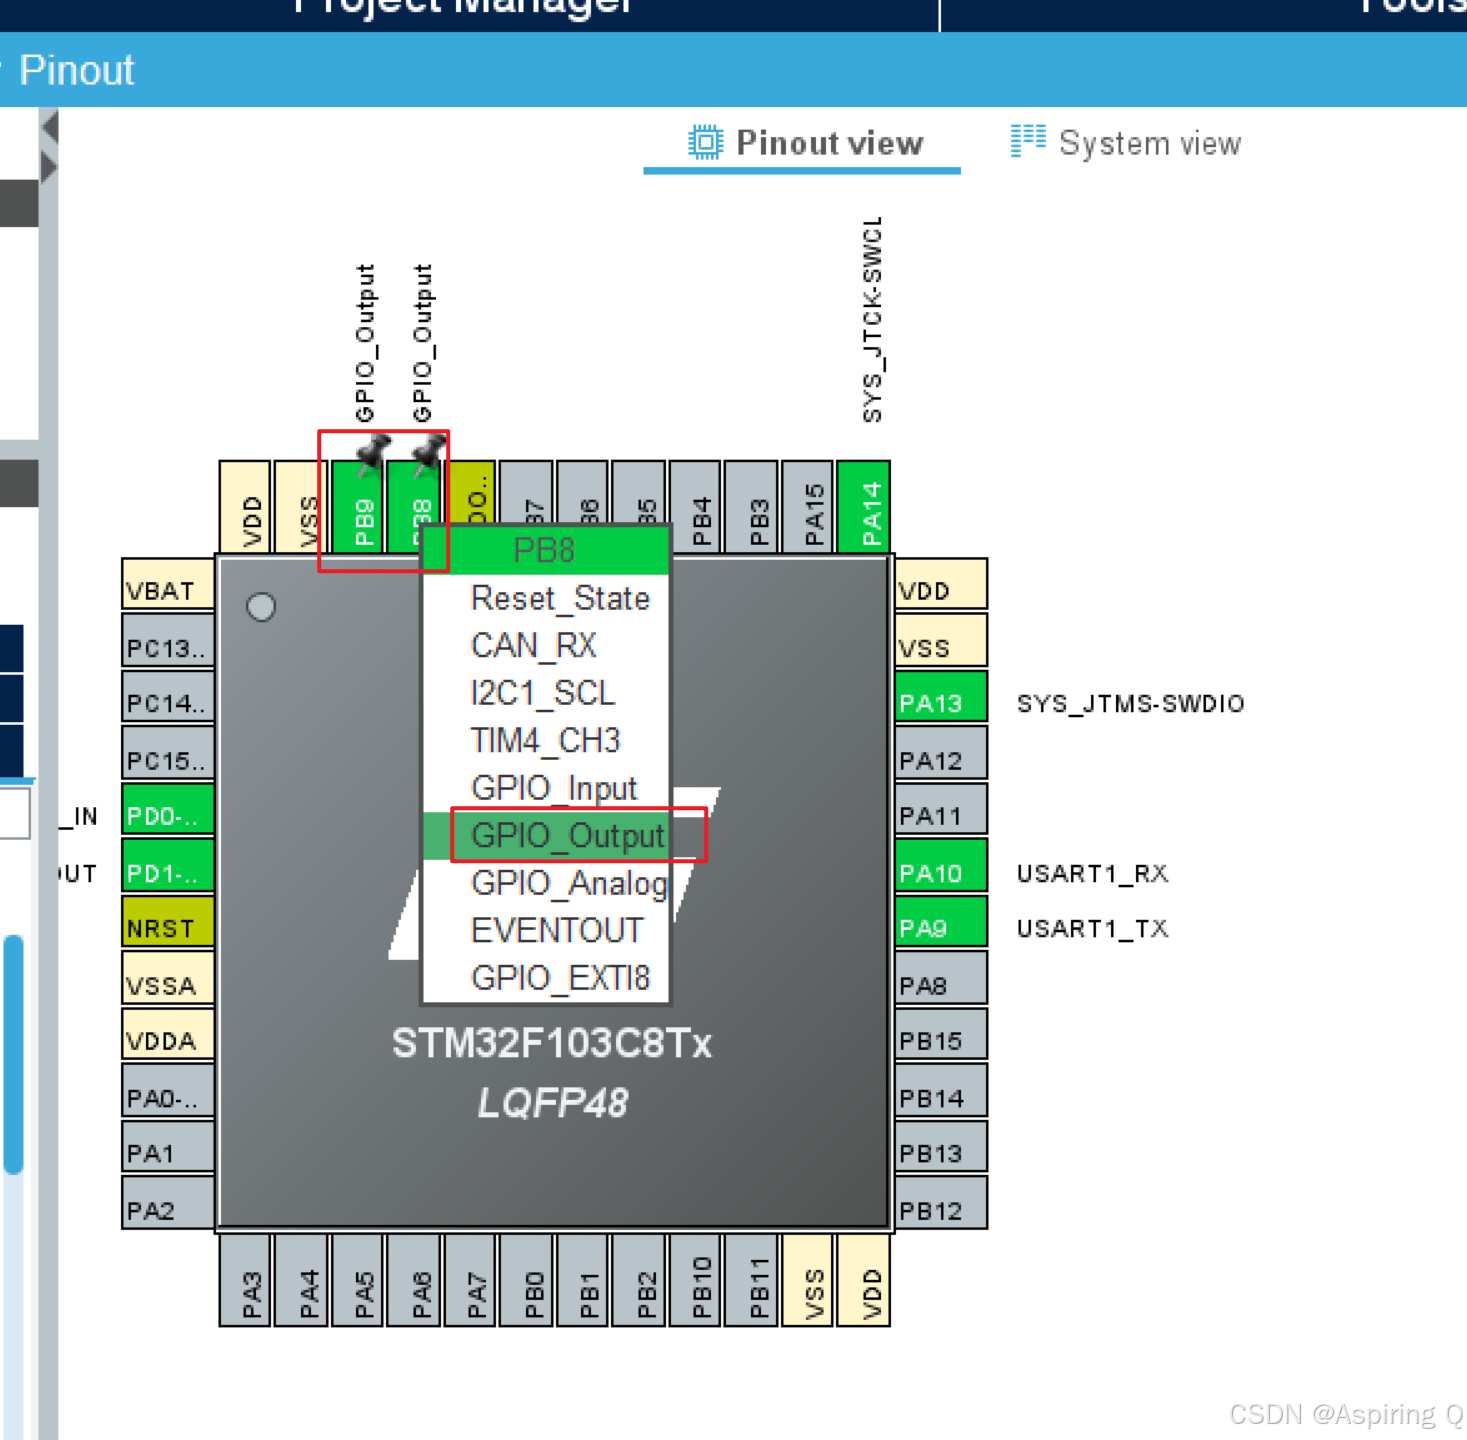This screenshot has width=1467, height=1440.
Task: Click the PA15 pin
Action: pyautogui.click(x=807, y=506)
